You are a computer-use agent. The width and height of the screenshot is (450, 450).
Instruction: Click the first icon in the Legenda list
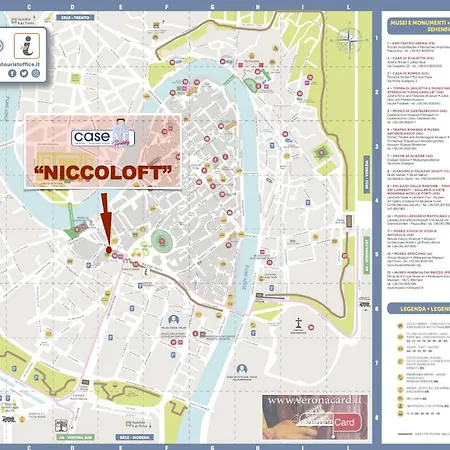pos(400,326)
